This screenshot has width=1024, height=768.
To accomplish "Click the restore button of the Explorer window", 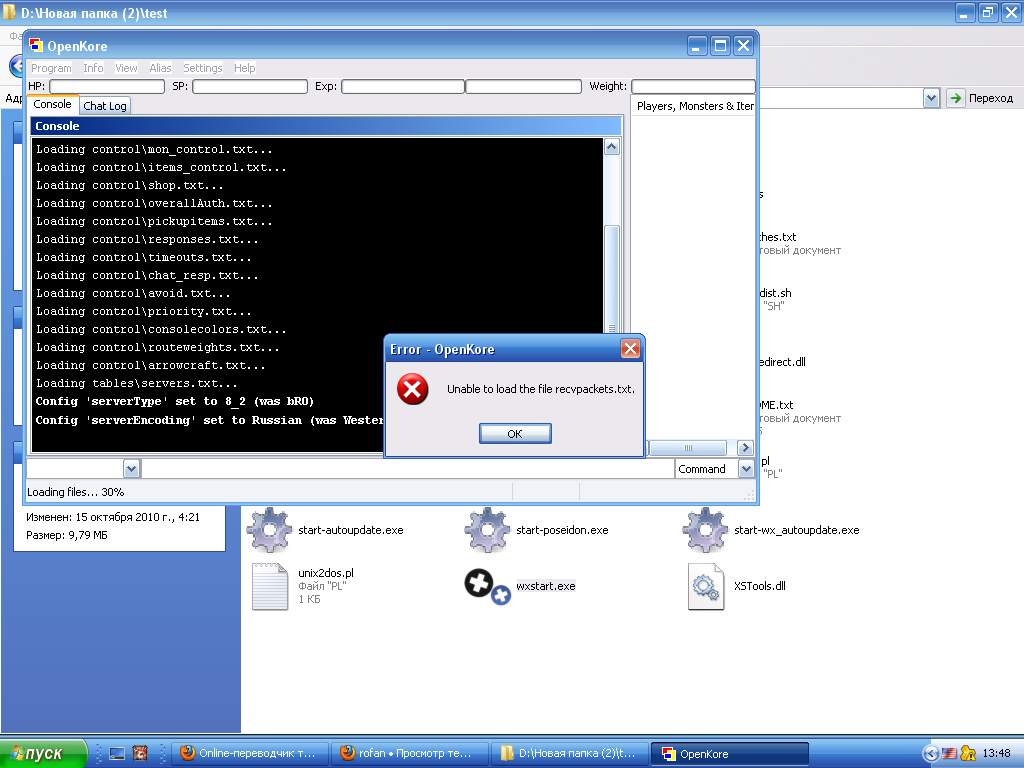I will point(987,12).
